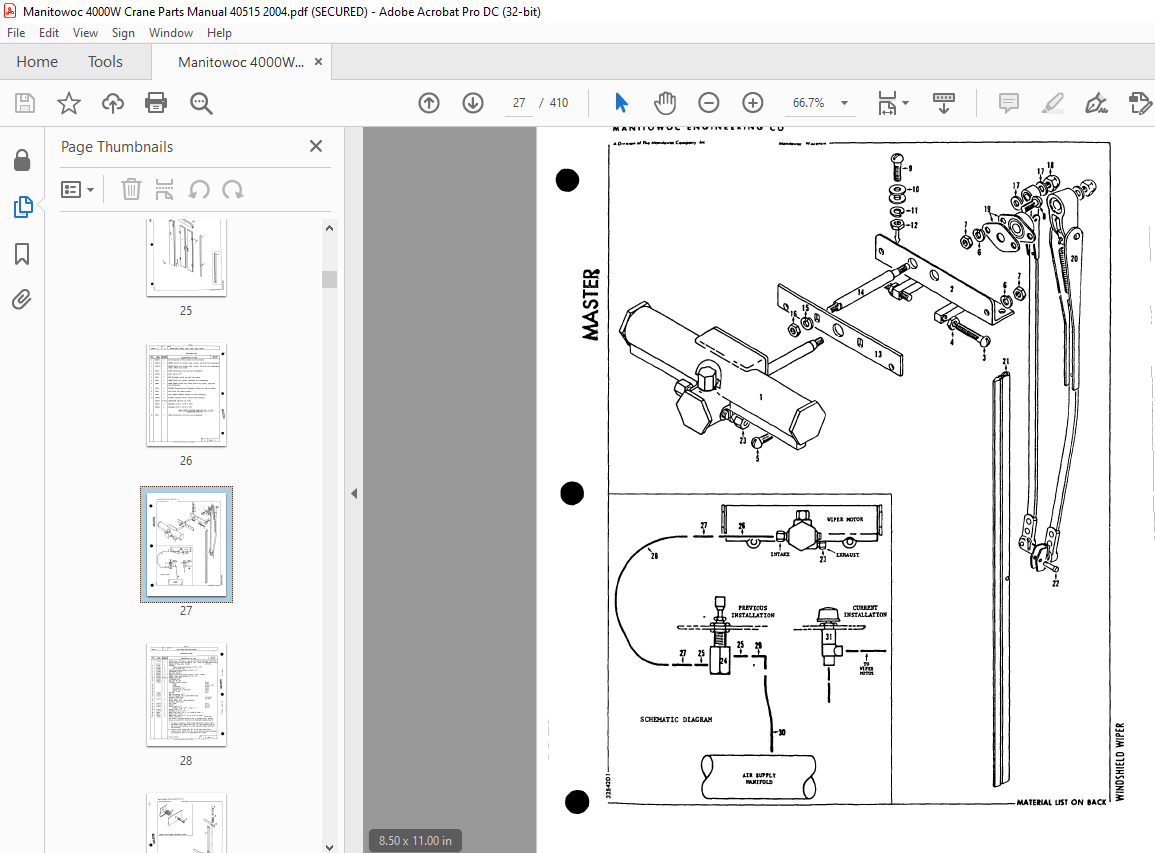Activate the Hand pan tool

[664, 103]
